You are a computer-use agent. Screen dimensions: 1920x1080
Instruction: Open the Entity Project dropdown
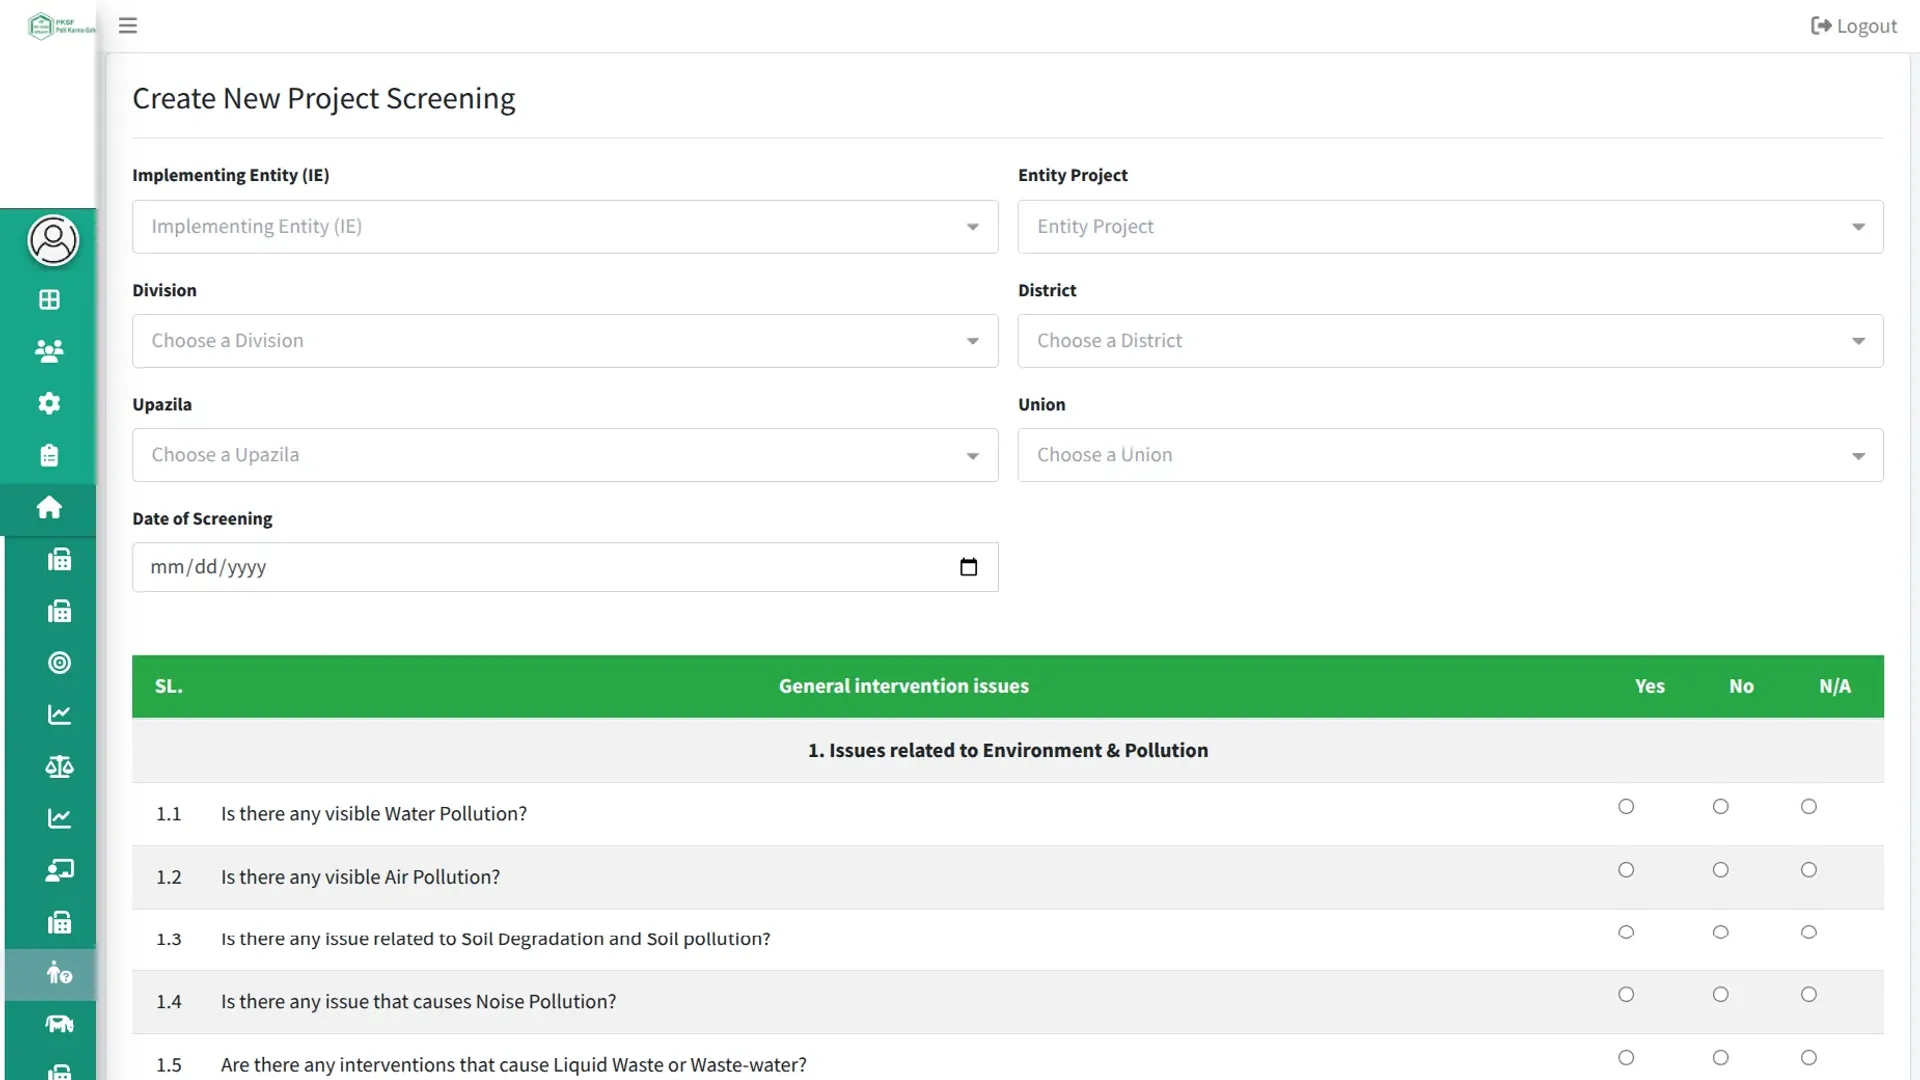(1450, 227)
